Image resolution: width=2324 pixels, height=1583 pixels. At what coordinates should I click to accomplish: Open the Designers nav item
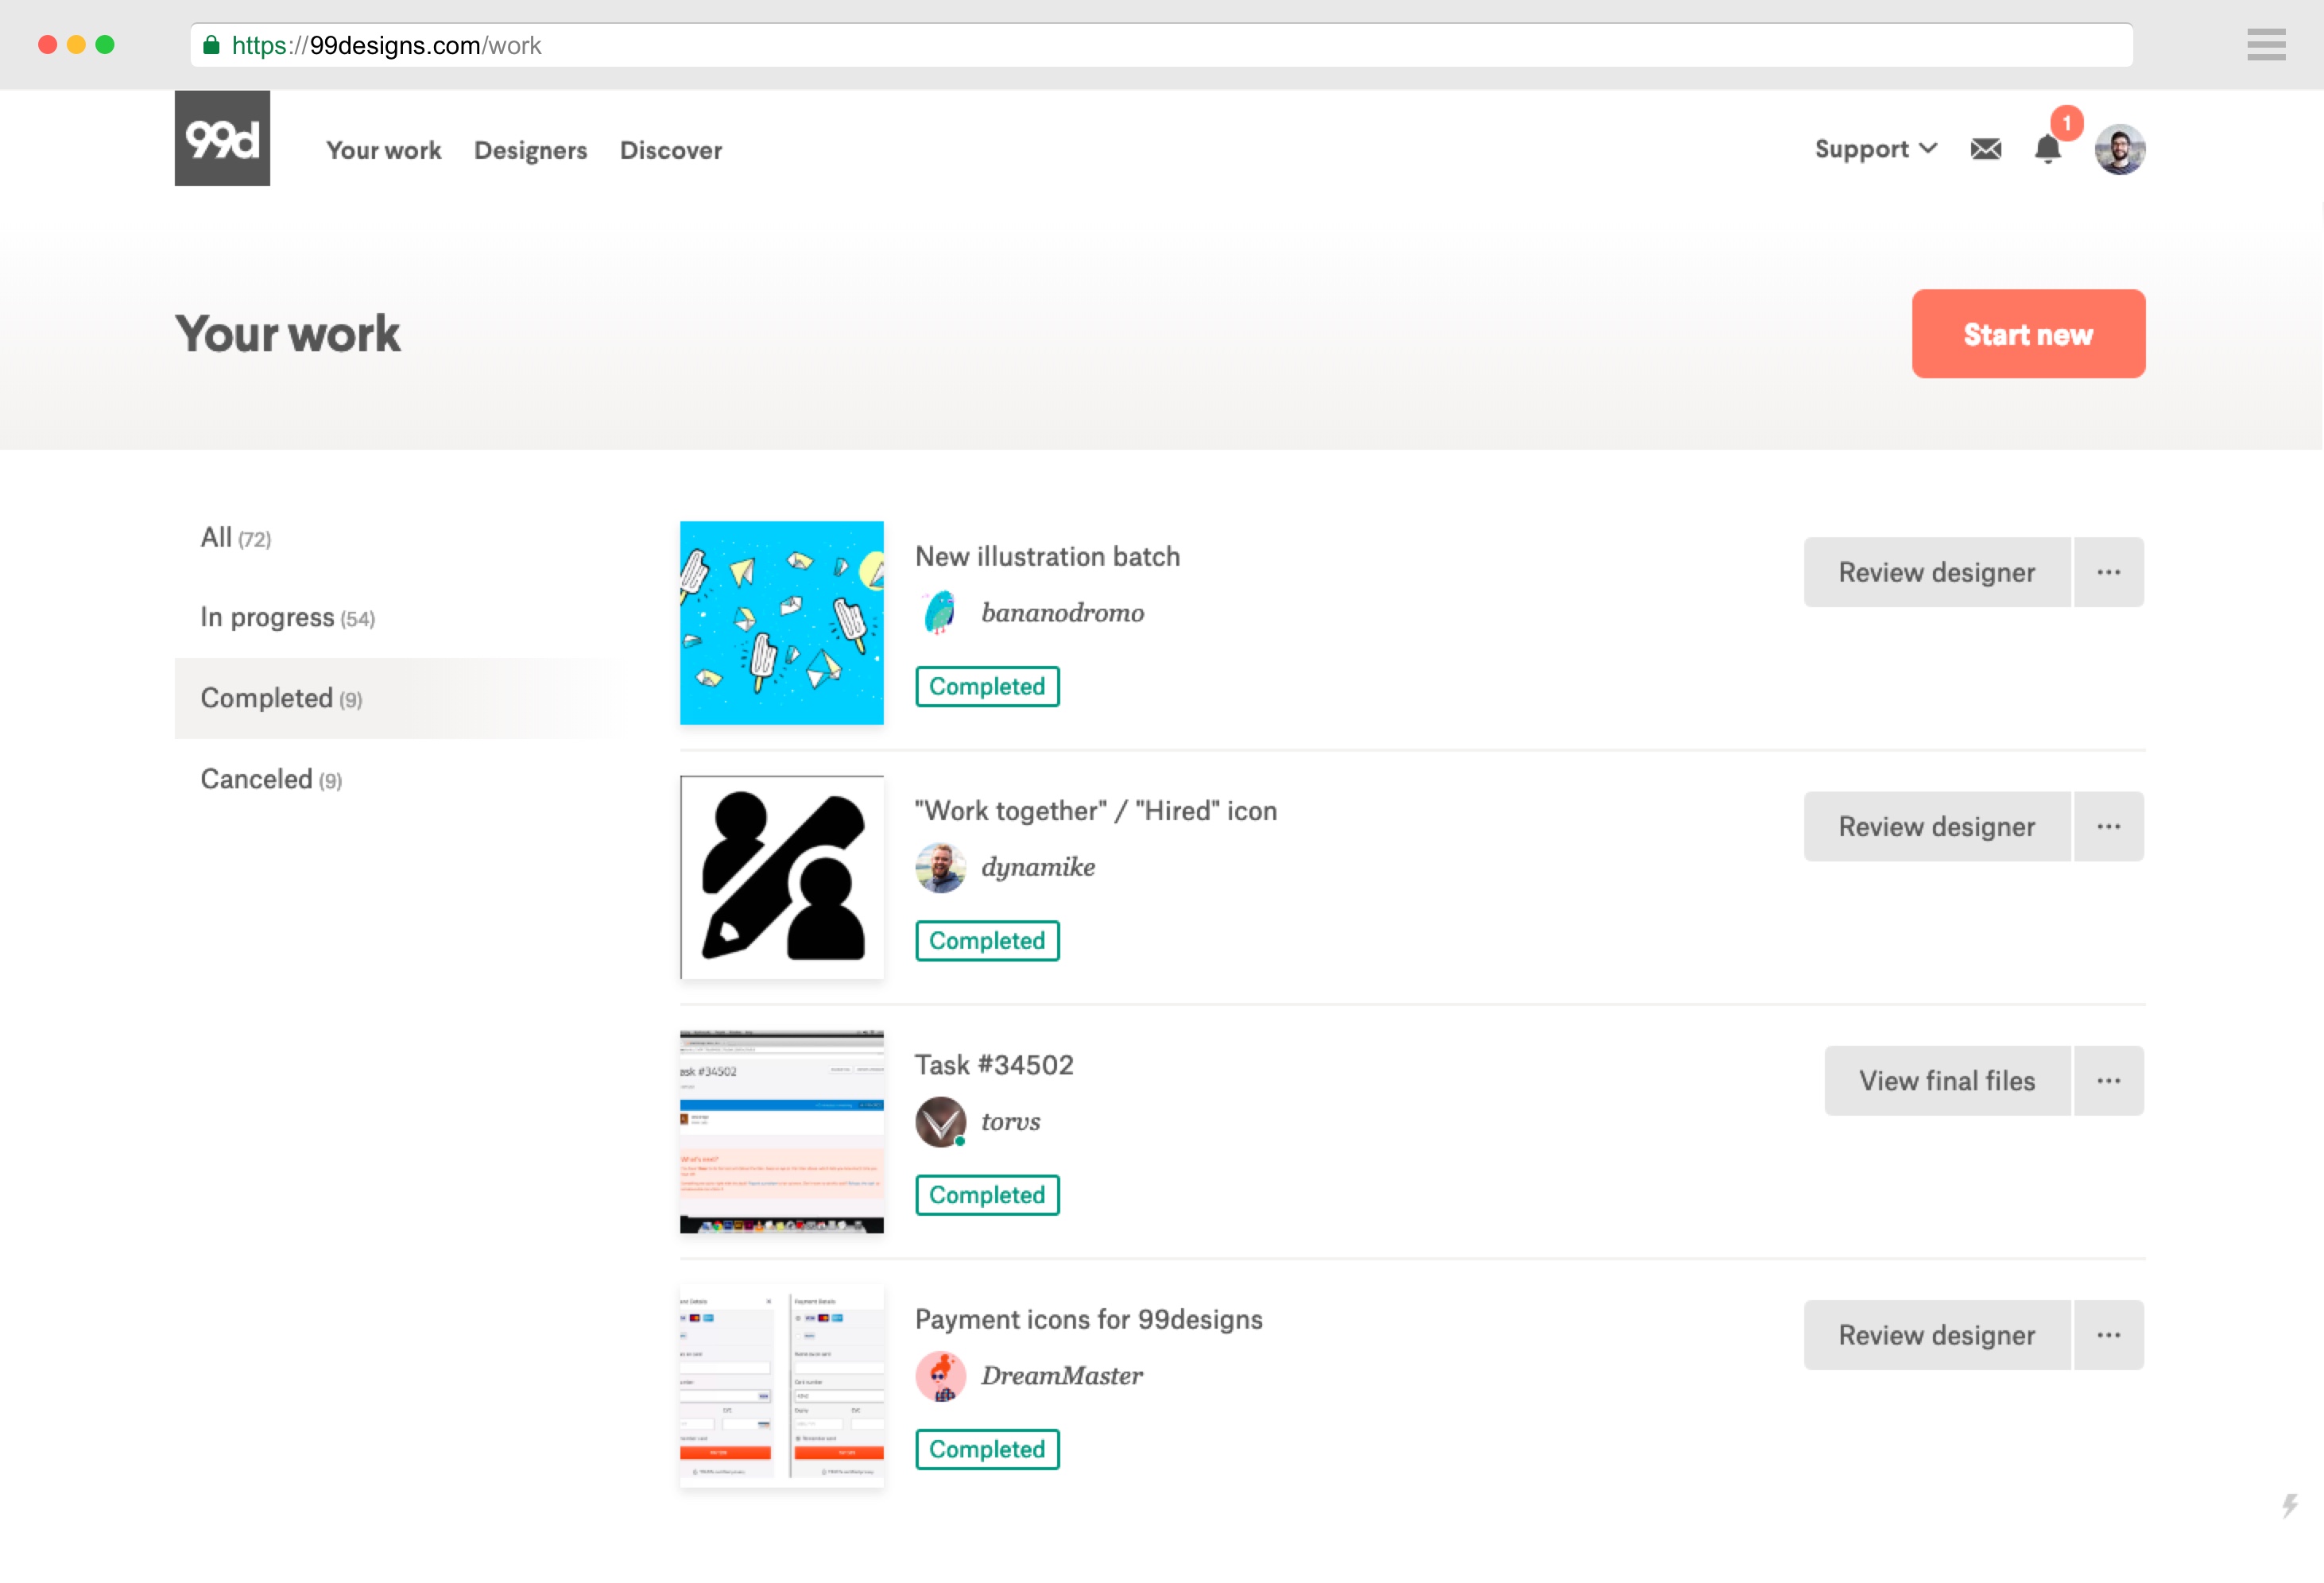pyautogui.click(x=530, y=150)
